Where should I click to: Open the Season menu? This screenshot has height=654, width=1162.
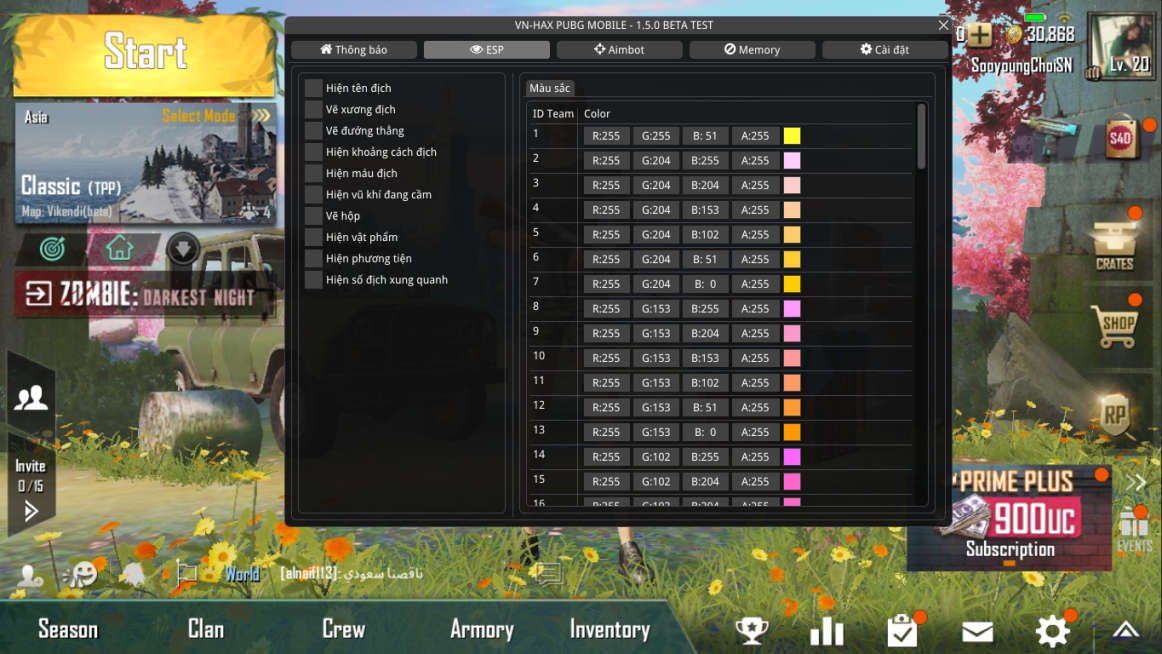(68, 630)
